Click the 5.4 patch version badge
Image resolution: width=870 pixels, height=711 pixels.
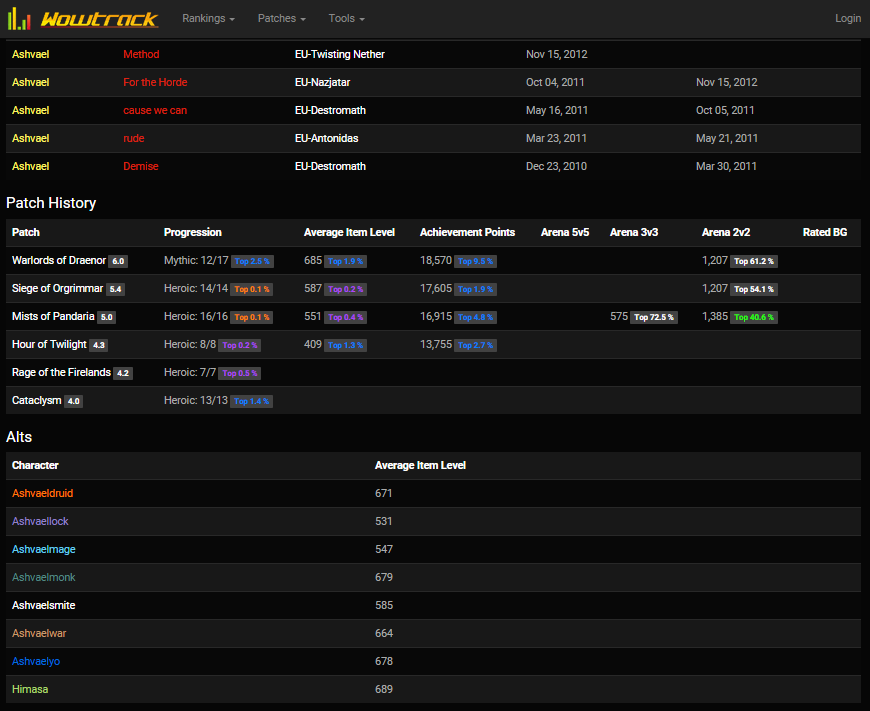point(115,289)
